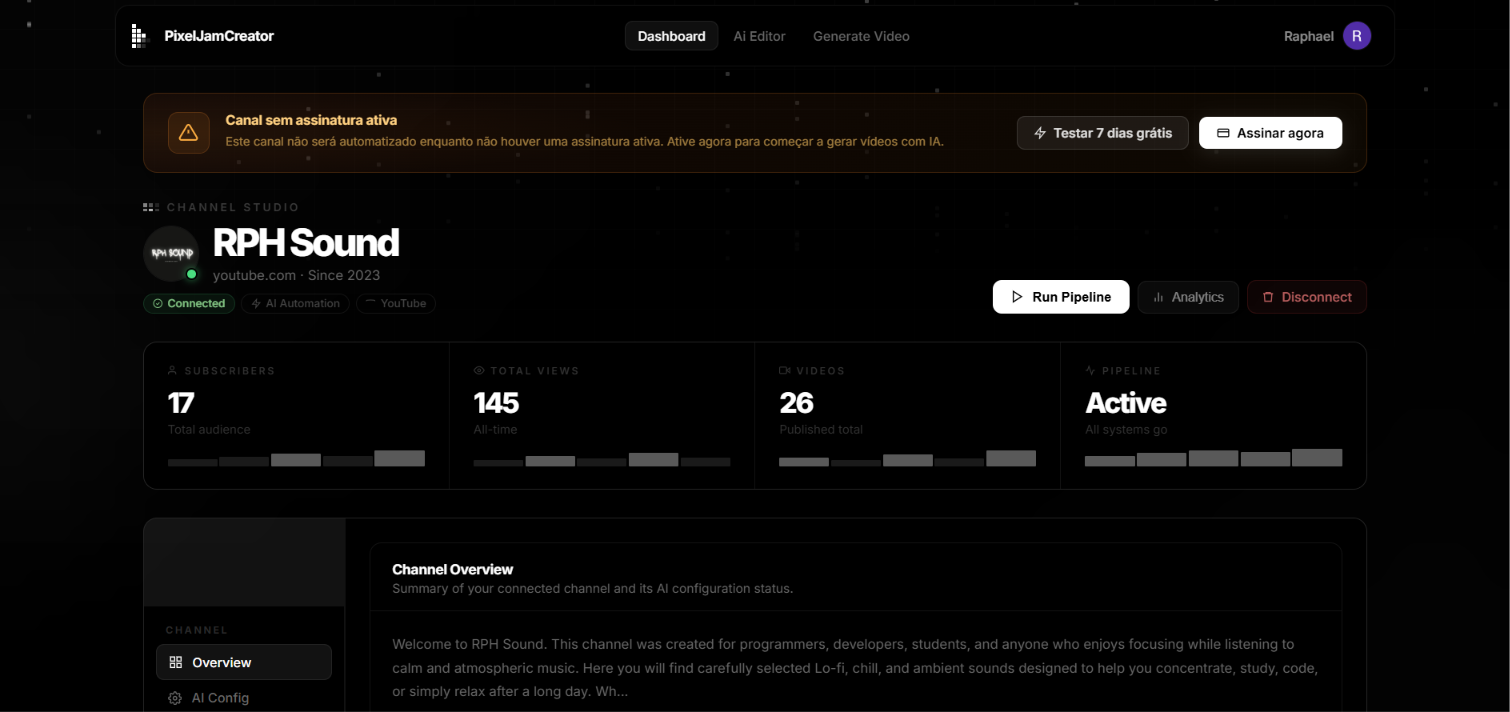Click the Overview grid icon

[176, 662]
